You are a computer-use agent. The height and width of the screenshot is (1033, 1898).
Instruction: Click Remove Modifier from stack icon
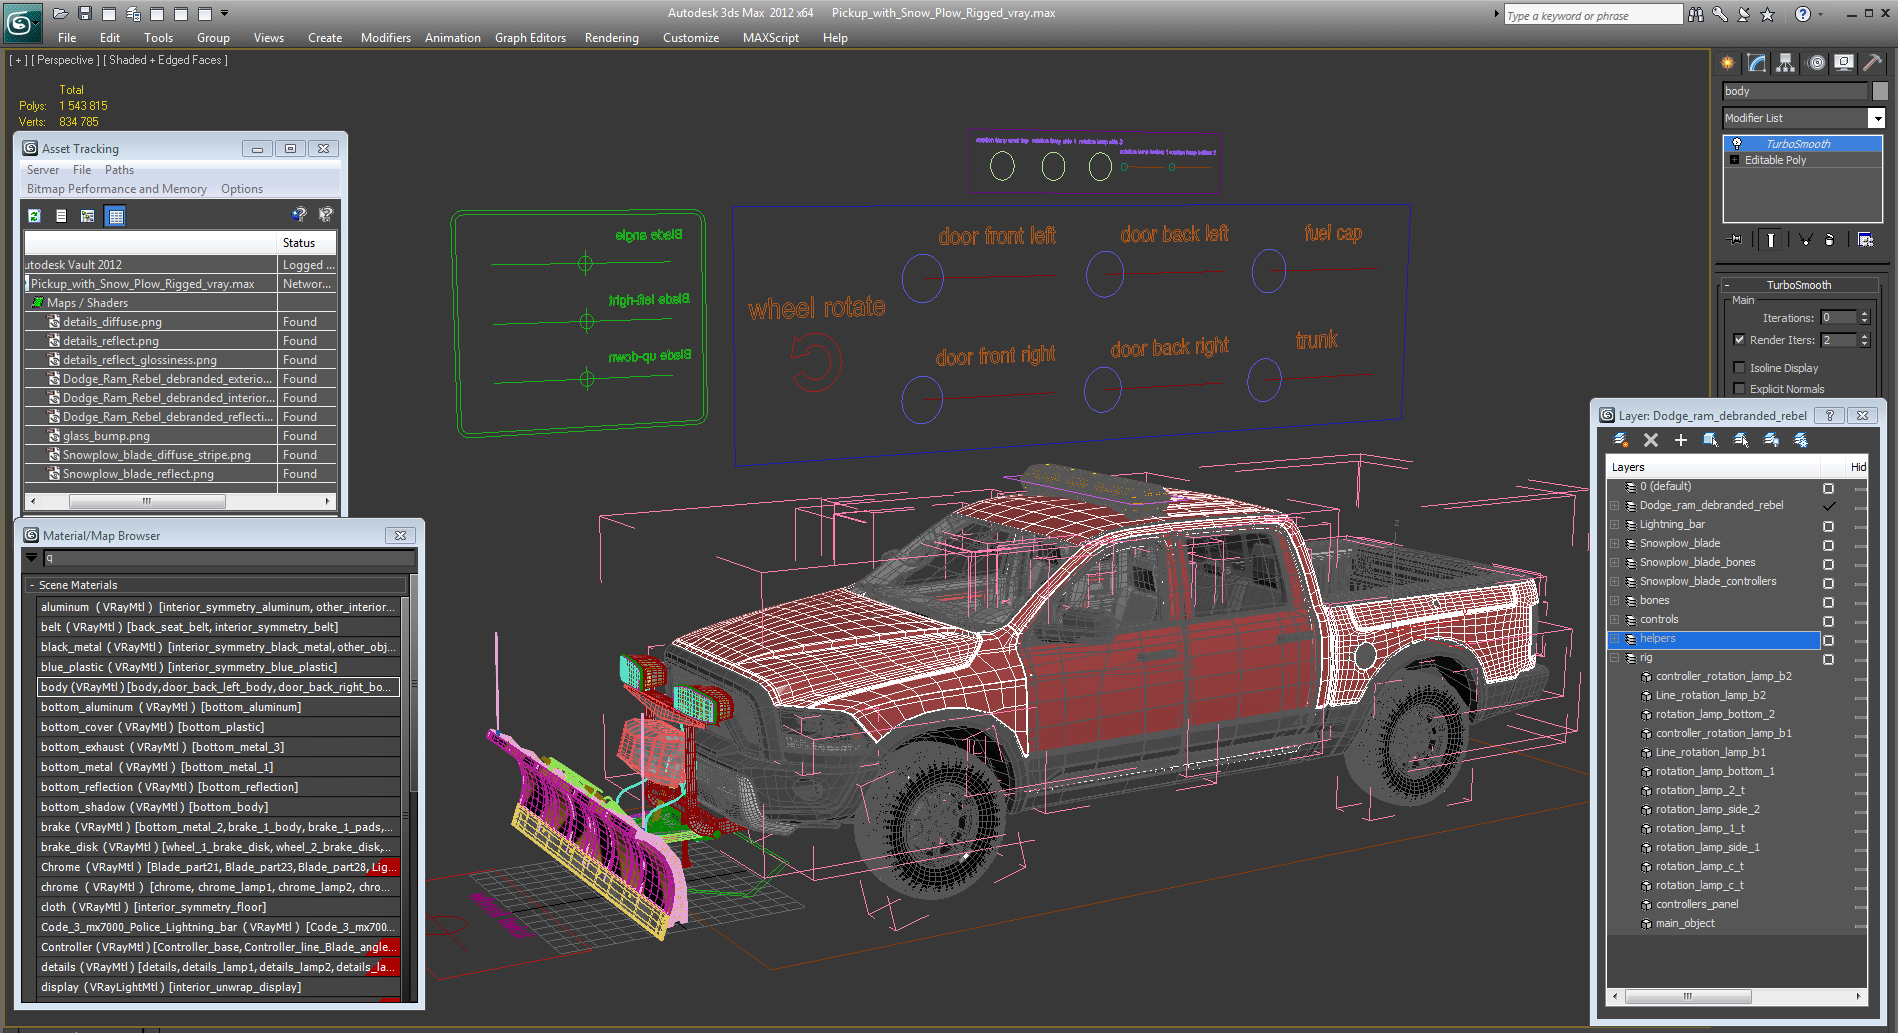tap(1830, 240)
